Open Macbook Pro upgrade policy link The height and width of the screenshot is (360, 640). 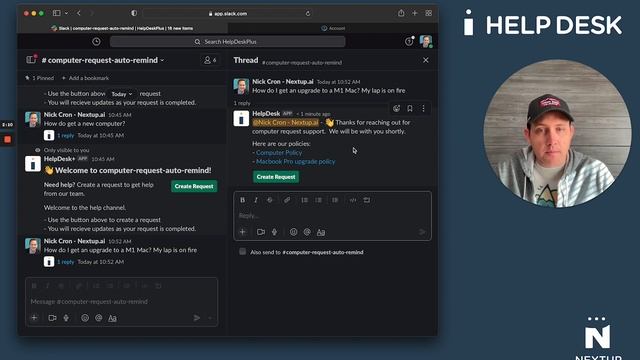point(296,162)
